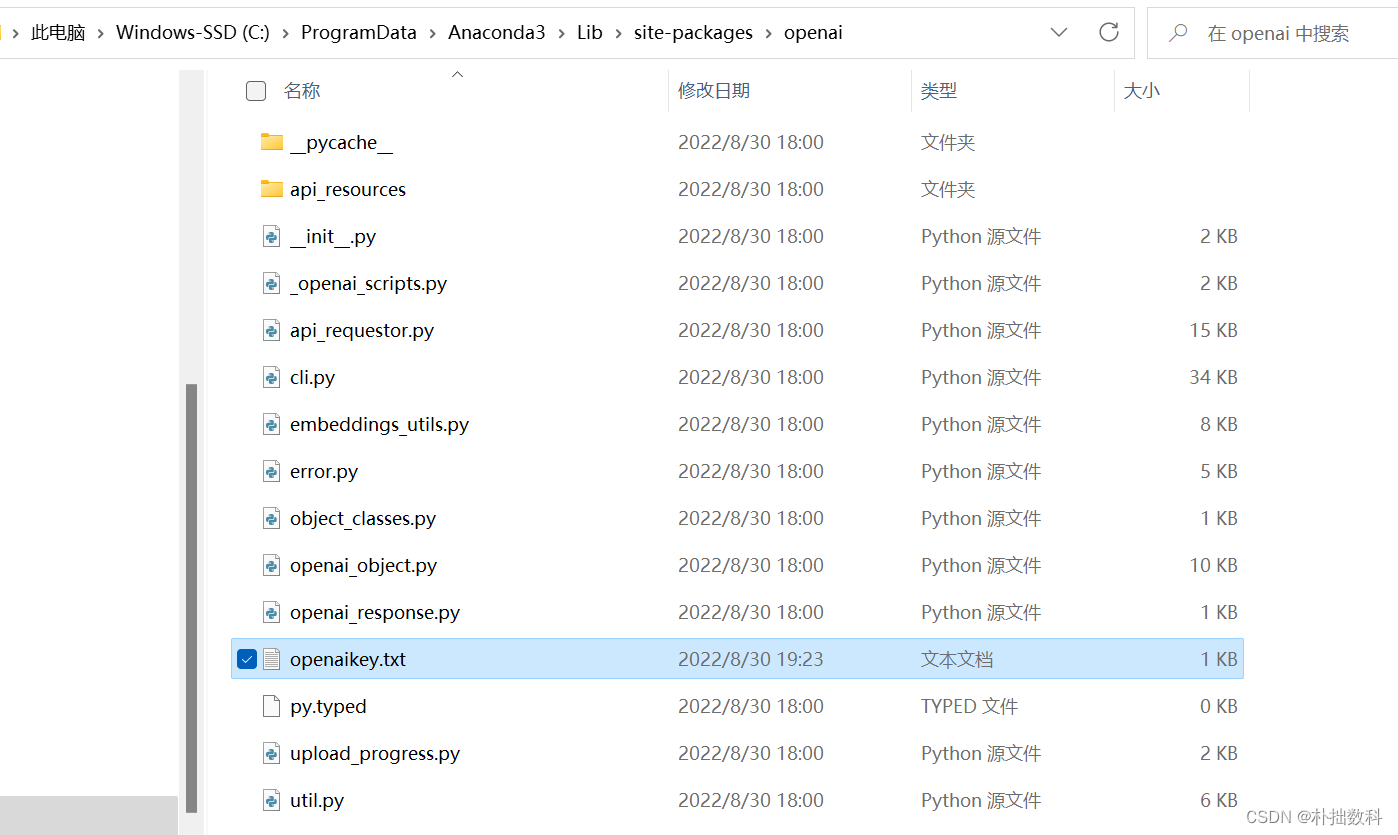The width and height of the screenshot is (1398, 835).
Task: Select file name py.typed
Action: 328,707
